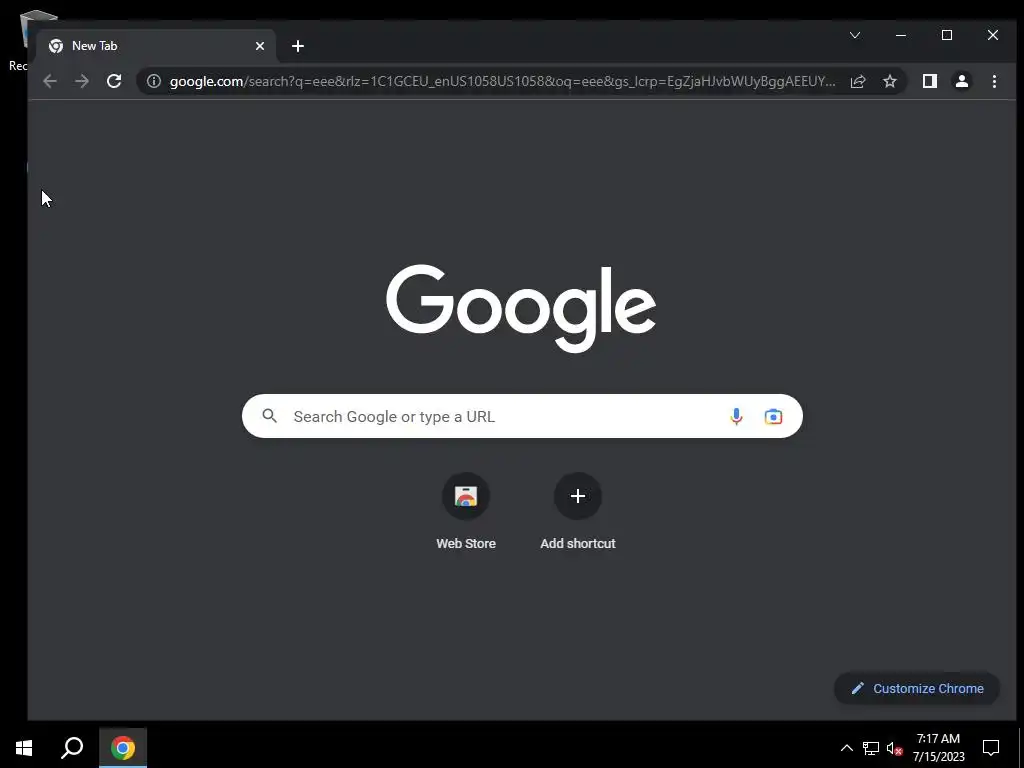
Task: Reload the current page
Action: pos(114,81)
